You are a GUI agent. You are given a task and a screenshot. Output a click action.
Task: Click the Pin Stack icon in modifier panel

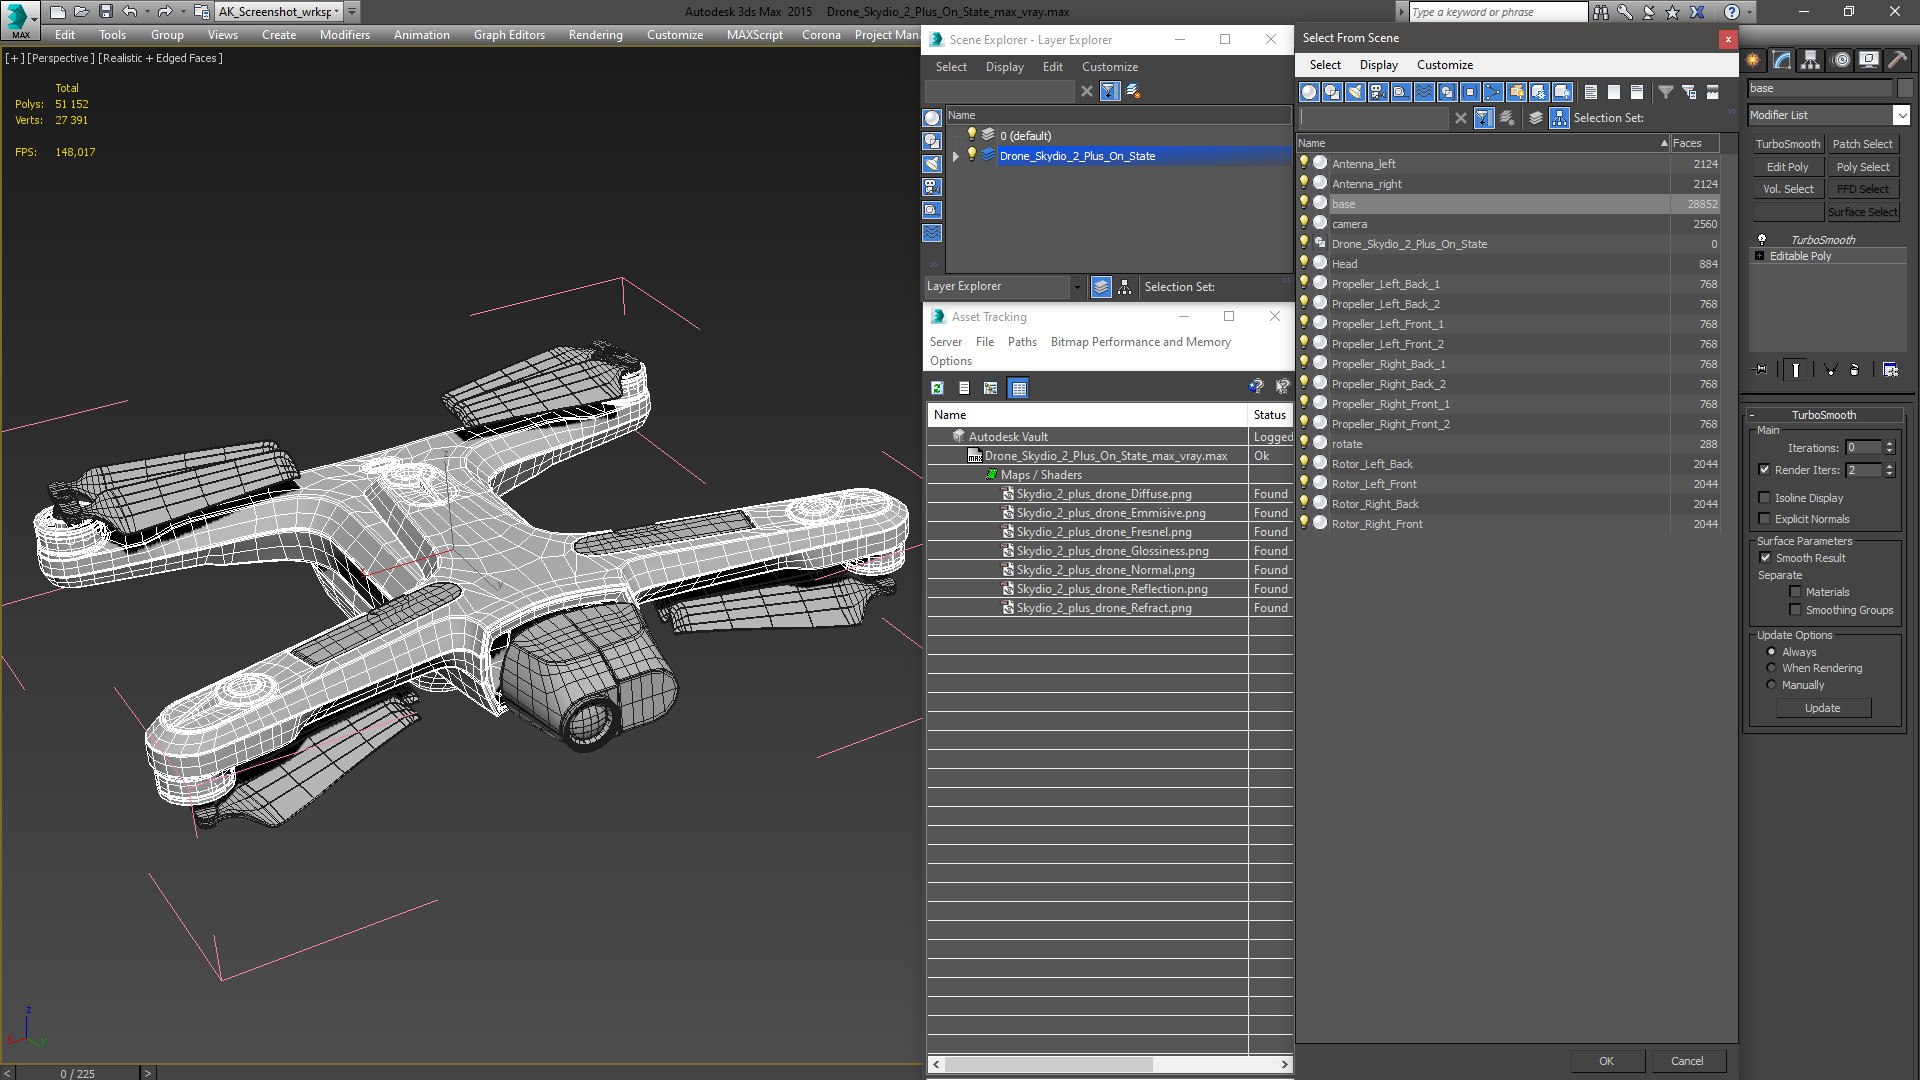1762,370
